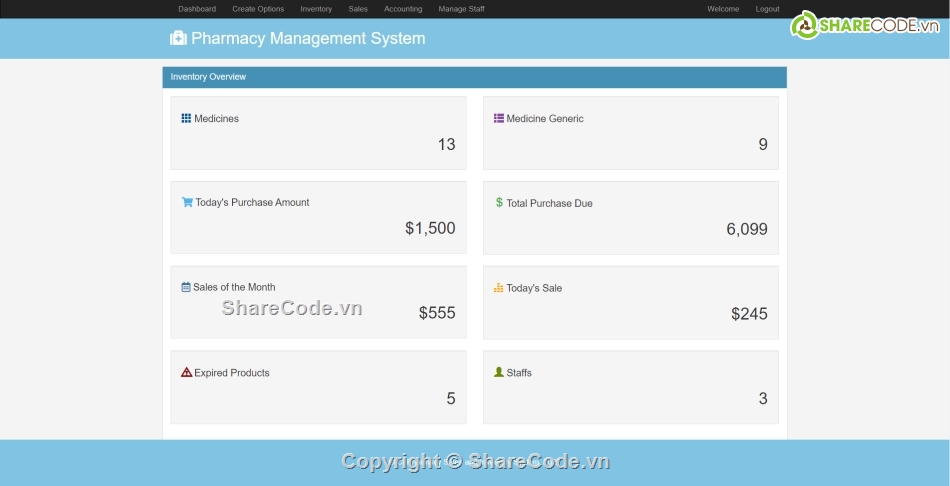This screenshot has width=950, height=486.
Task: Click the Medicine Generic label
Action: [545, 119]
